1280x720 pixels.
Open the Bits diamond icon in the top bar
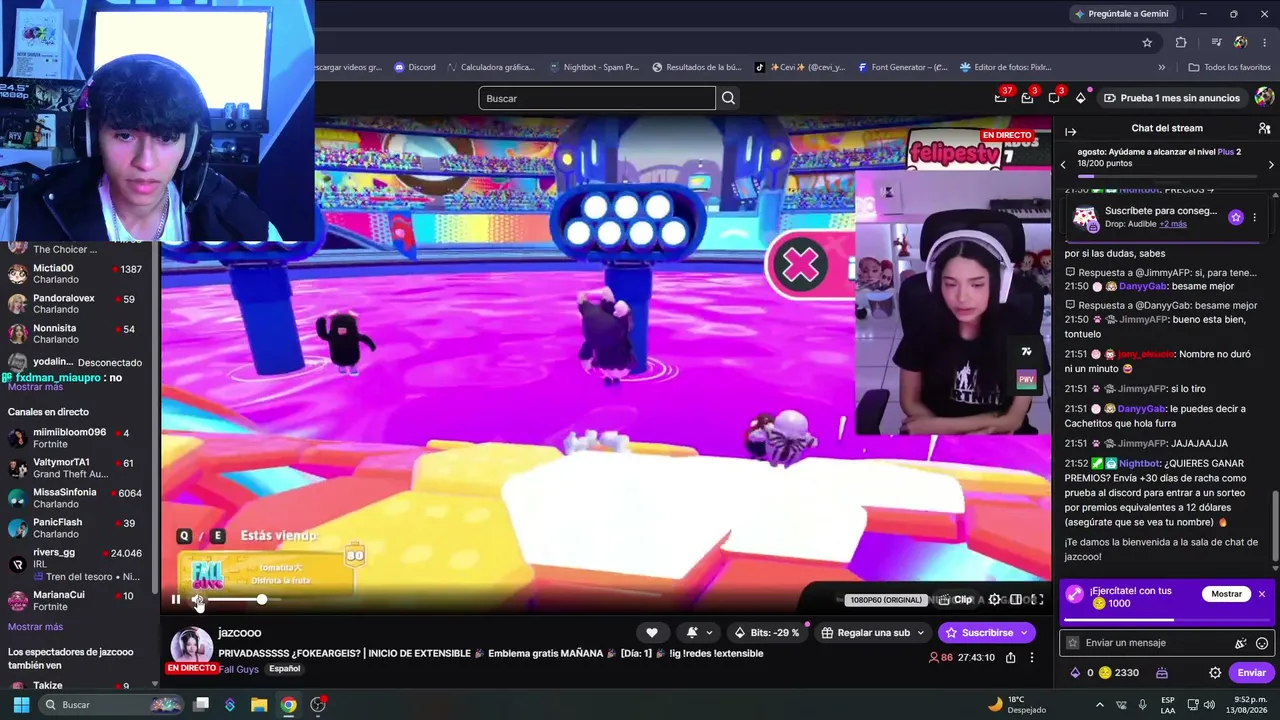click(1080, 98)
